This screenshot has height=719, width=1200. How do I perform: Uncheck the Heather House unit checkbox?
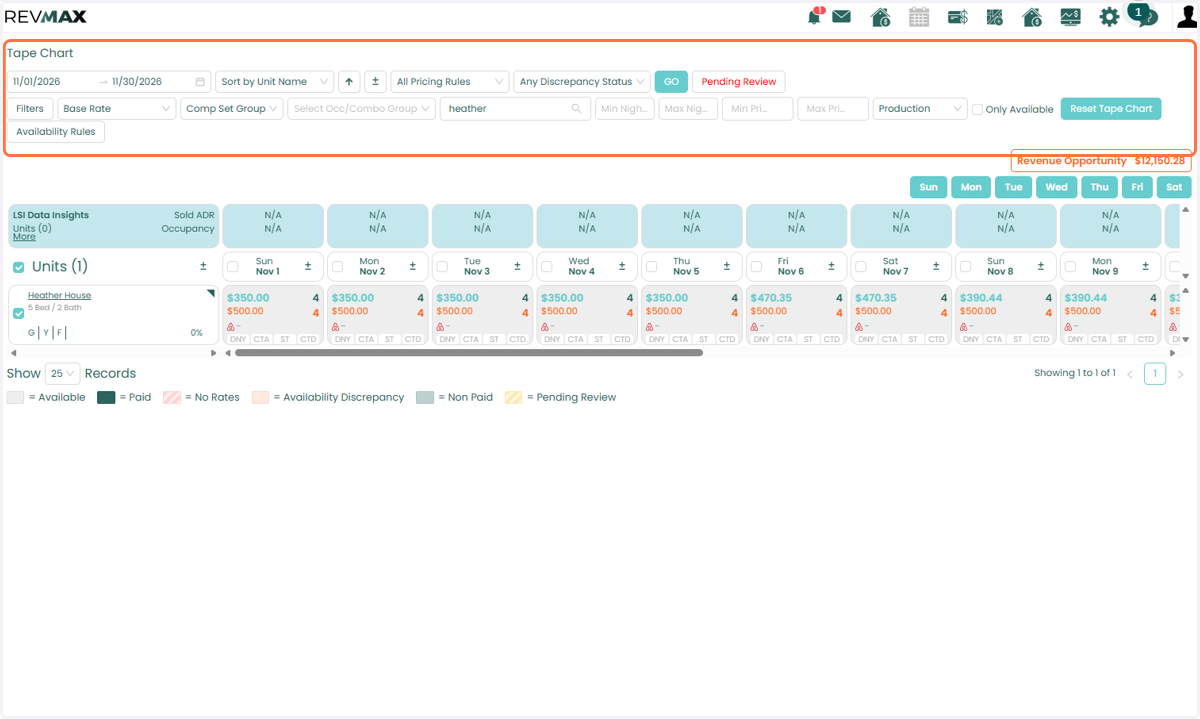click(x=19, y=313)
